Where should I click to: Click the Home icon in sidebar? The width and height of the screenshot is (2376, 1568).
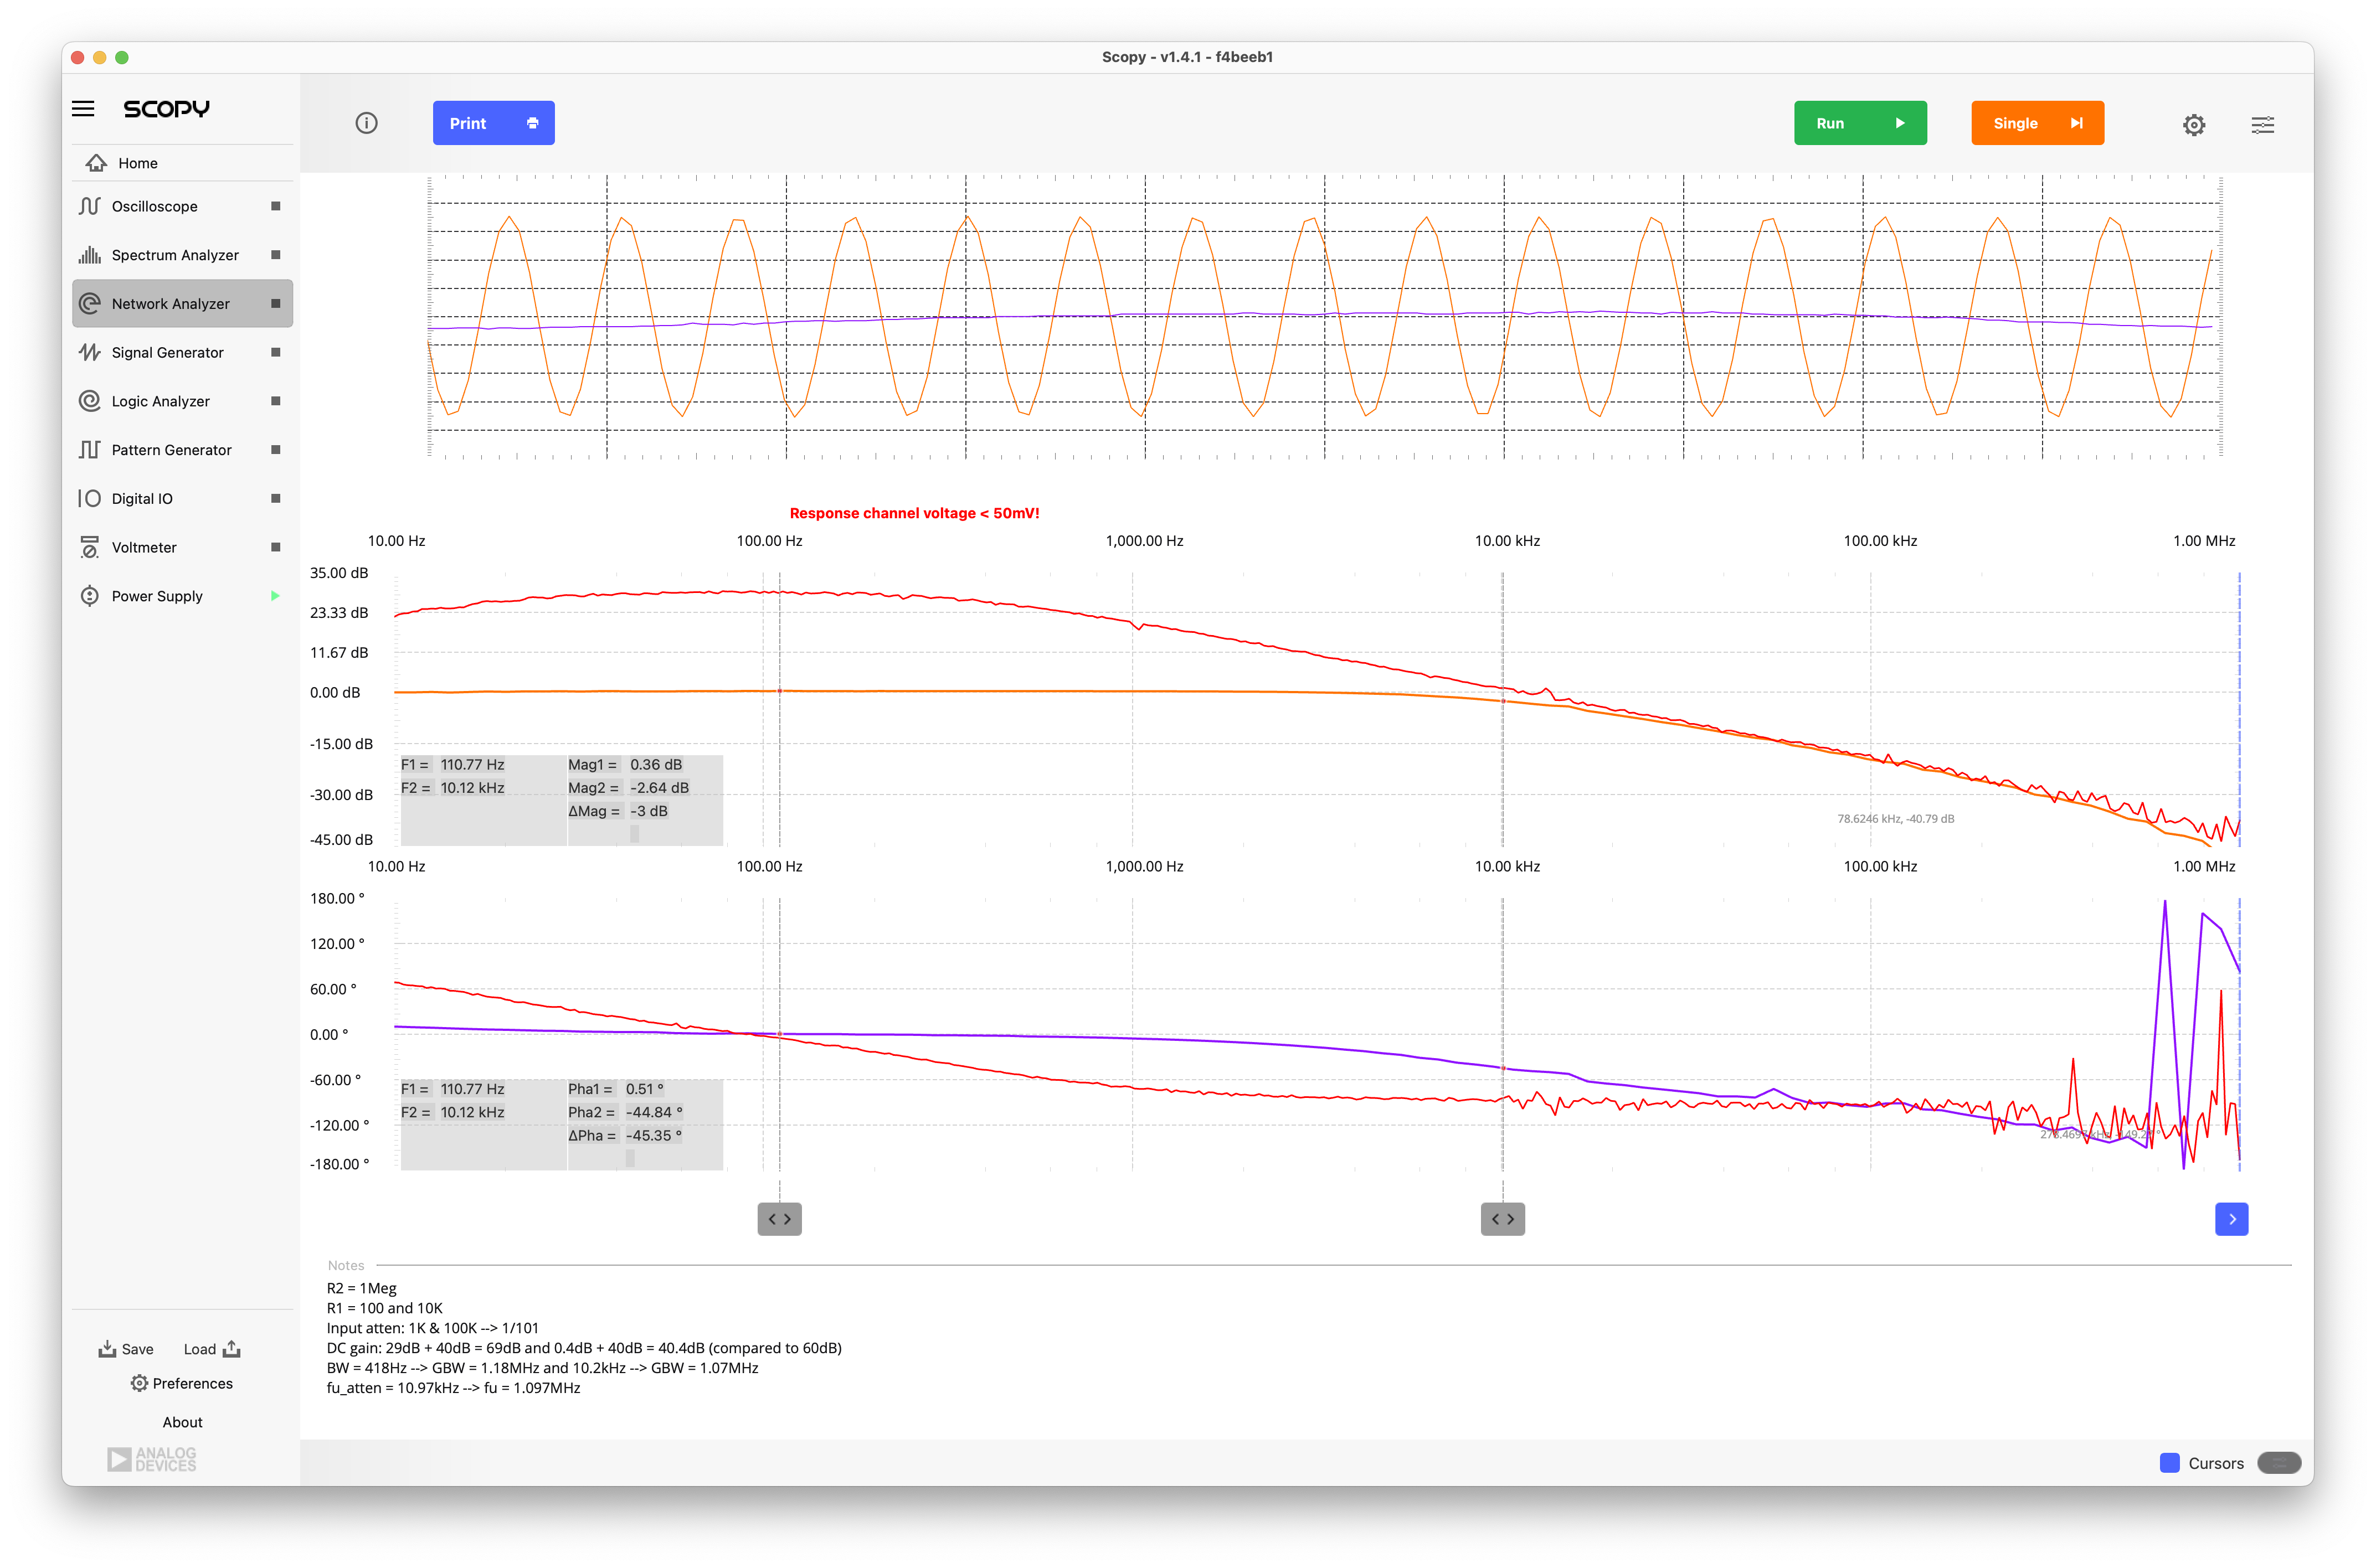point(96,163)
